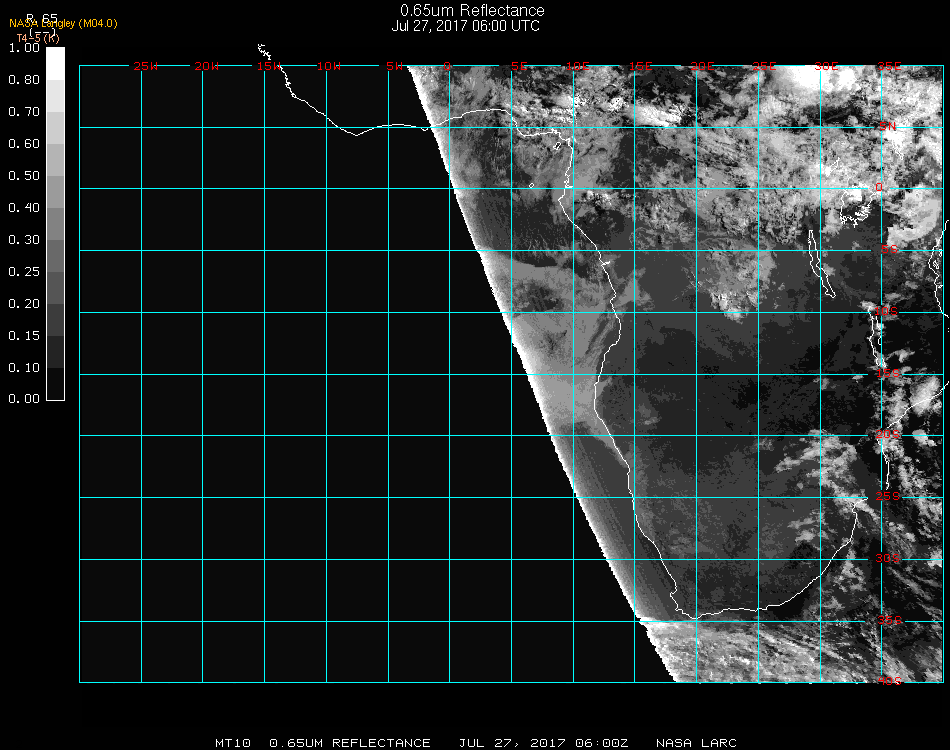Screen dimensions: 950x750
Task: Click the 15E longitude label
Action: (640, 66)
